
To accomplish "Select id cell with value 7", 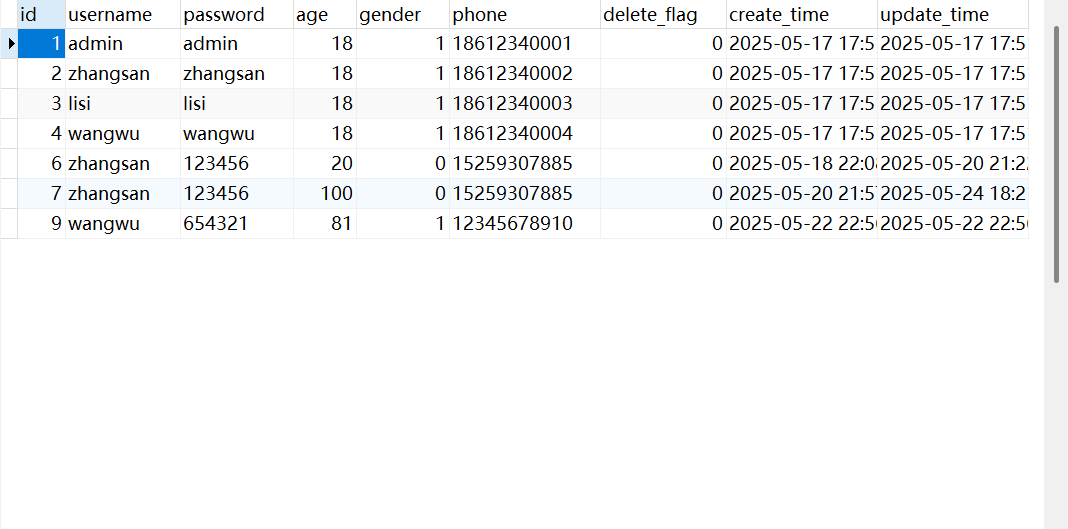I will pyautogui.click(x=42, y=193).
